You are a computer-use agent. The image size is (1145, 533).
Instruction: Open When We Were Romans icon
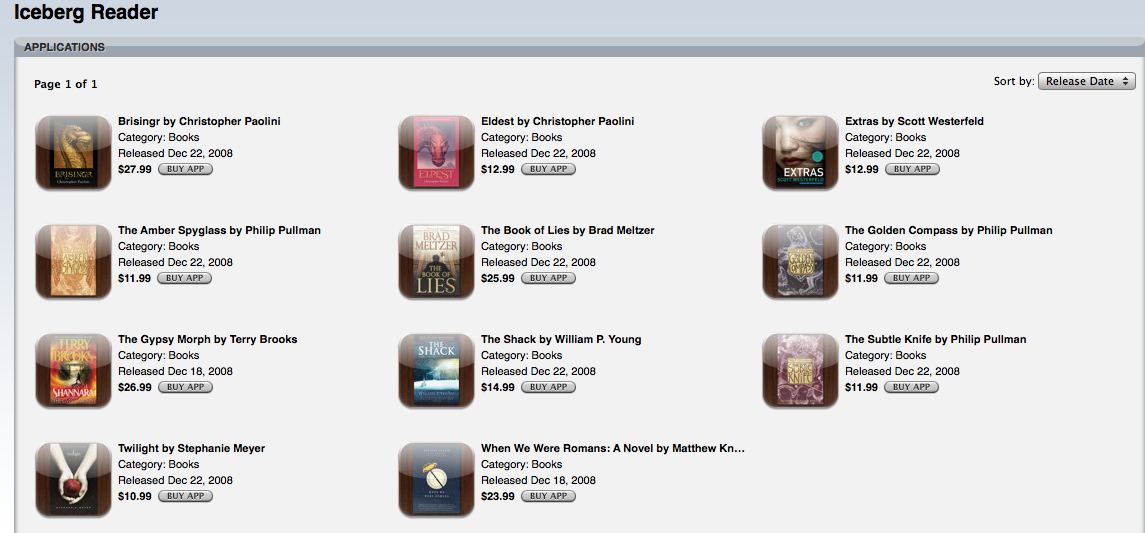(436, 480)
